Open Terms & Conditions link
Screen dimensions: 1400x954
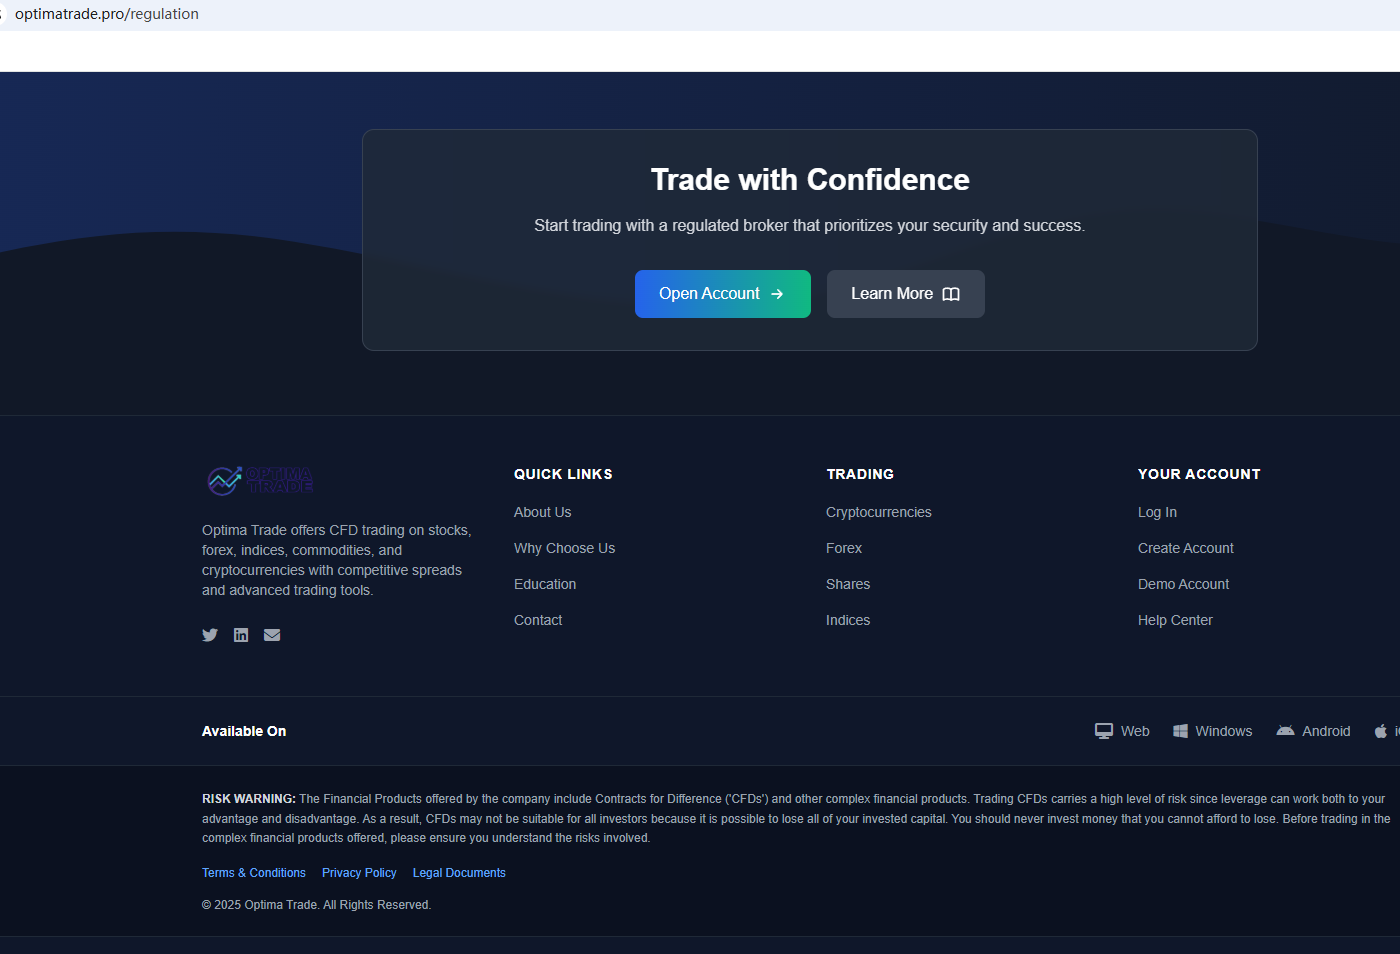pos(254,873)
